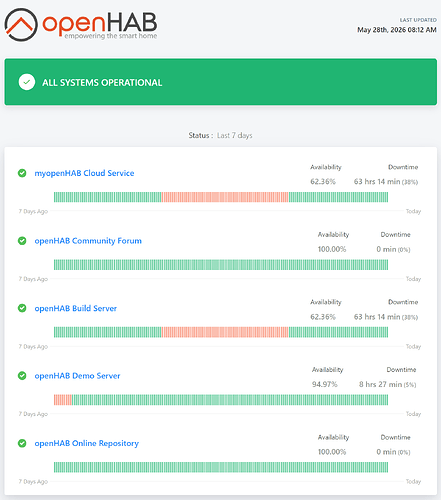
Task: Click the 62.36% availability for Build Server
Action: pos(323,317)
